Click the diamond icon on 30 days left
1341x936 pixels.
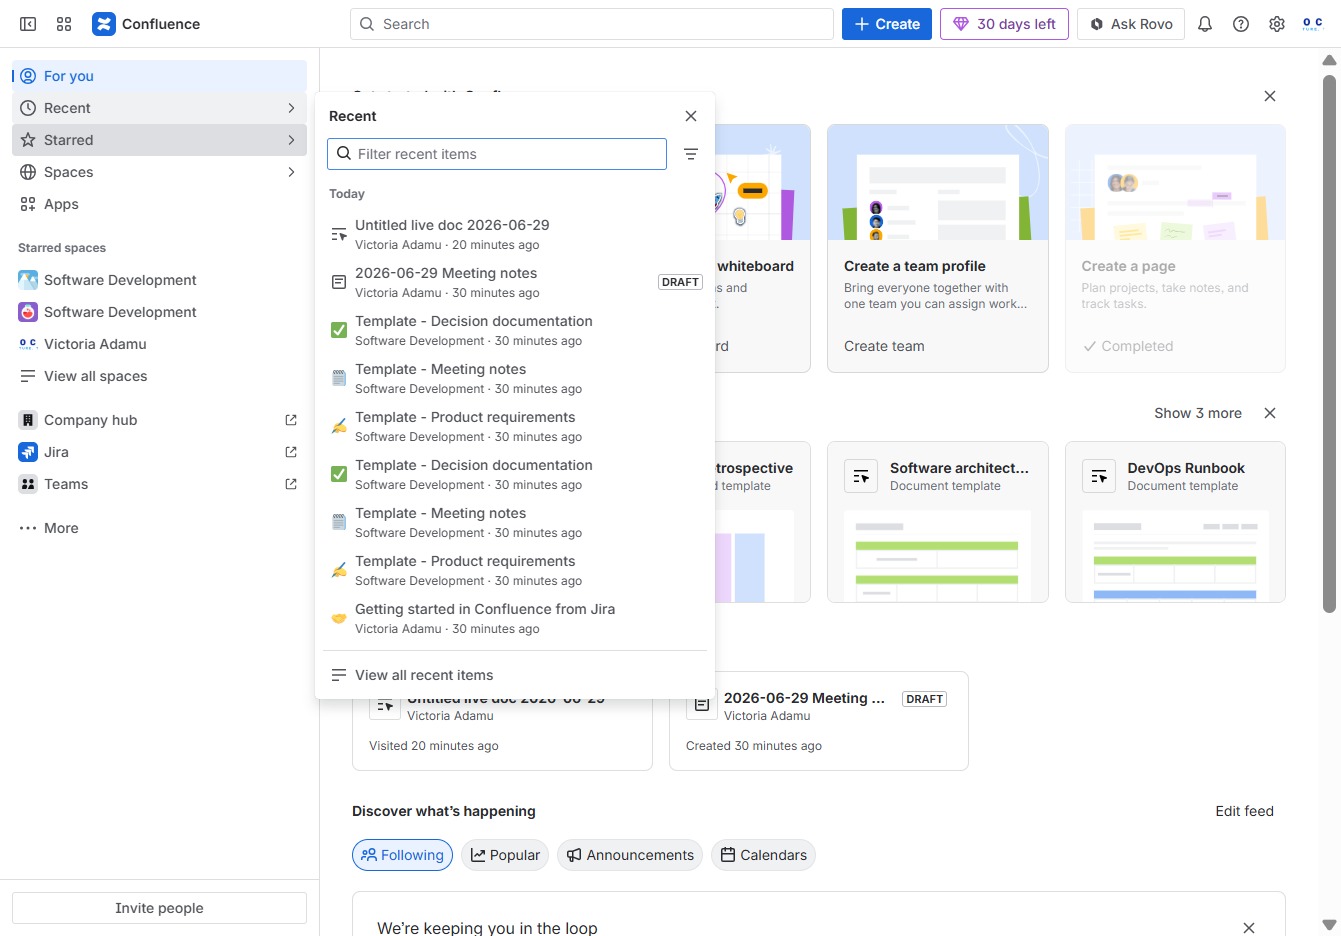961,24
